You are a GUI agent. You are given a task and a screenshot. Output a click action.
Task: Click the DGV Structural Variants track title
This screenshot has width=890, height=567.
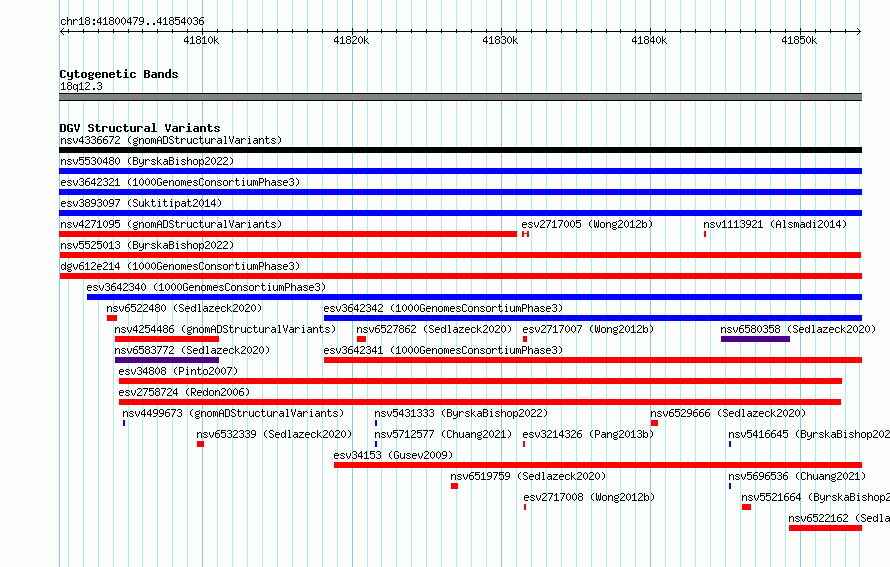140,128
